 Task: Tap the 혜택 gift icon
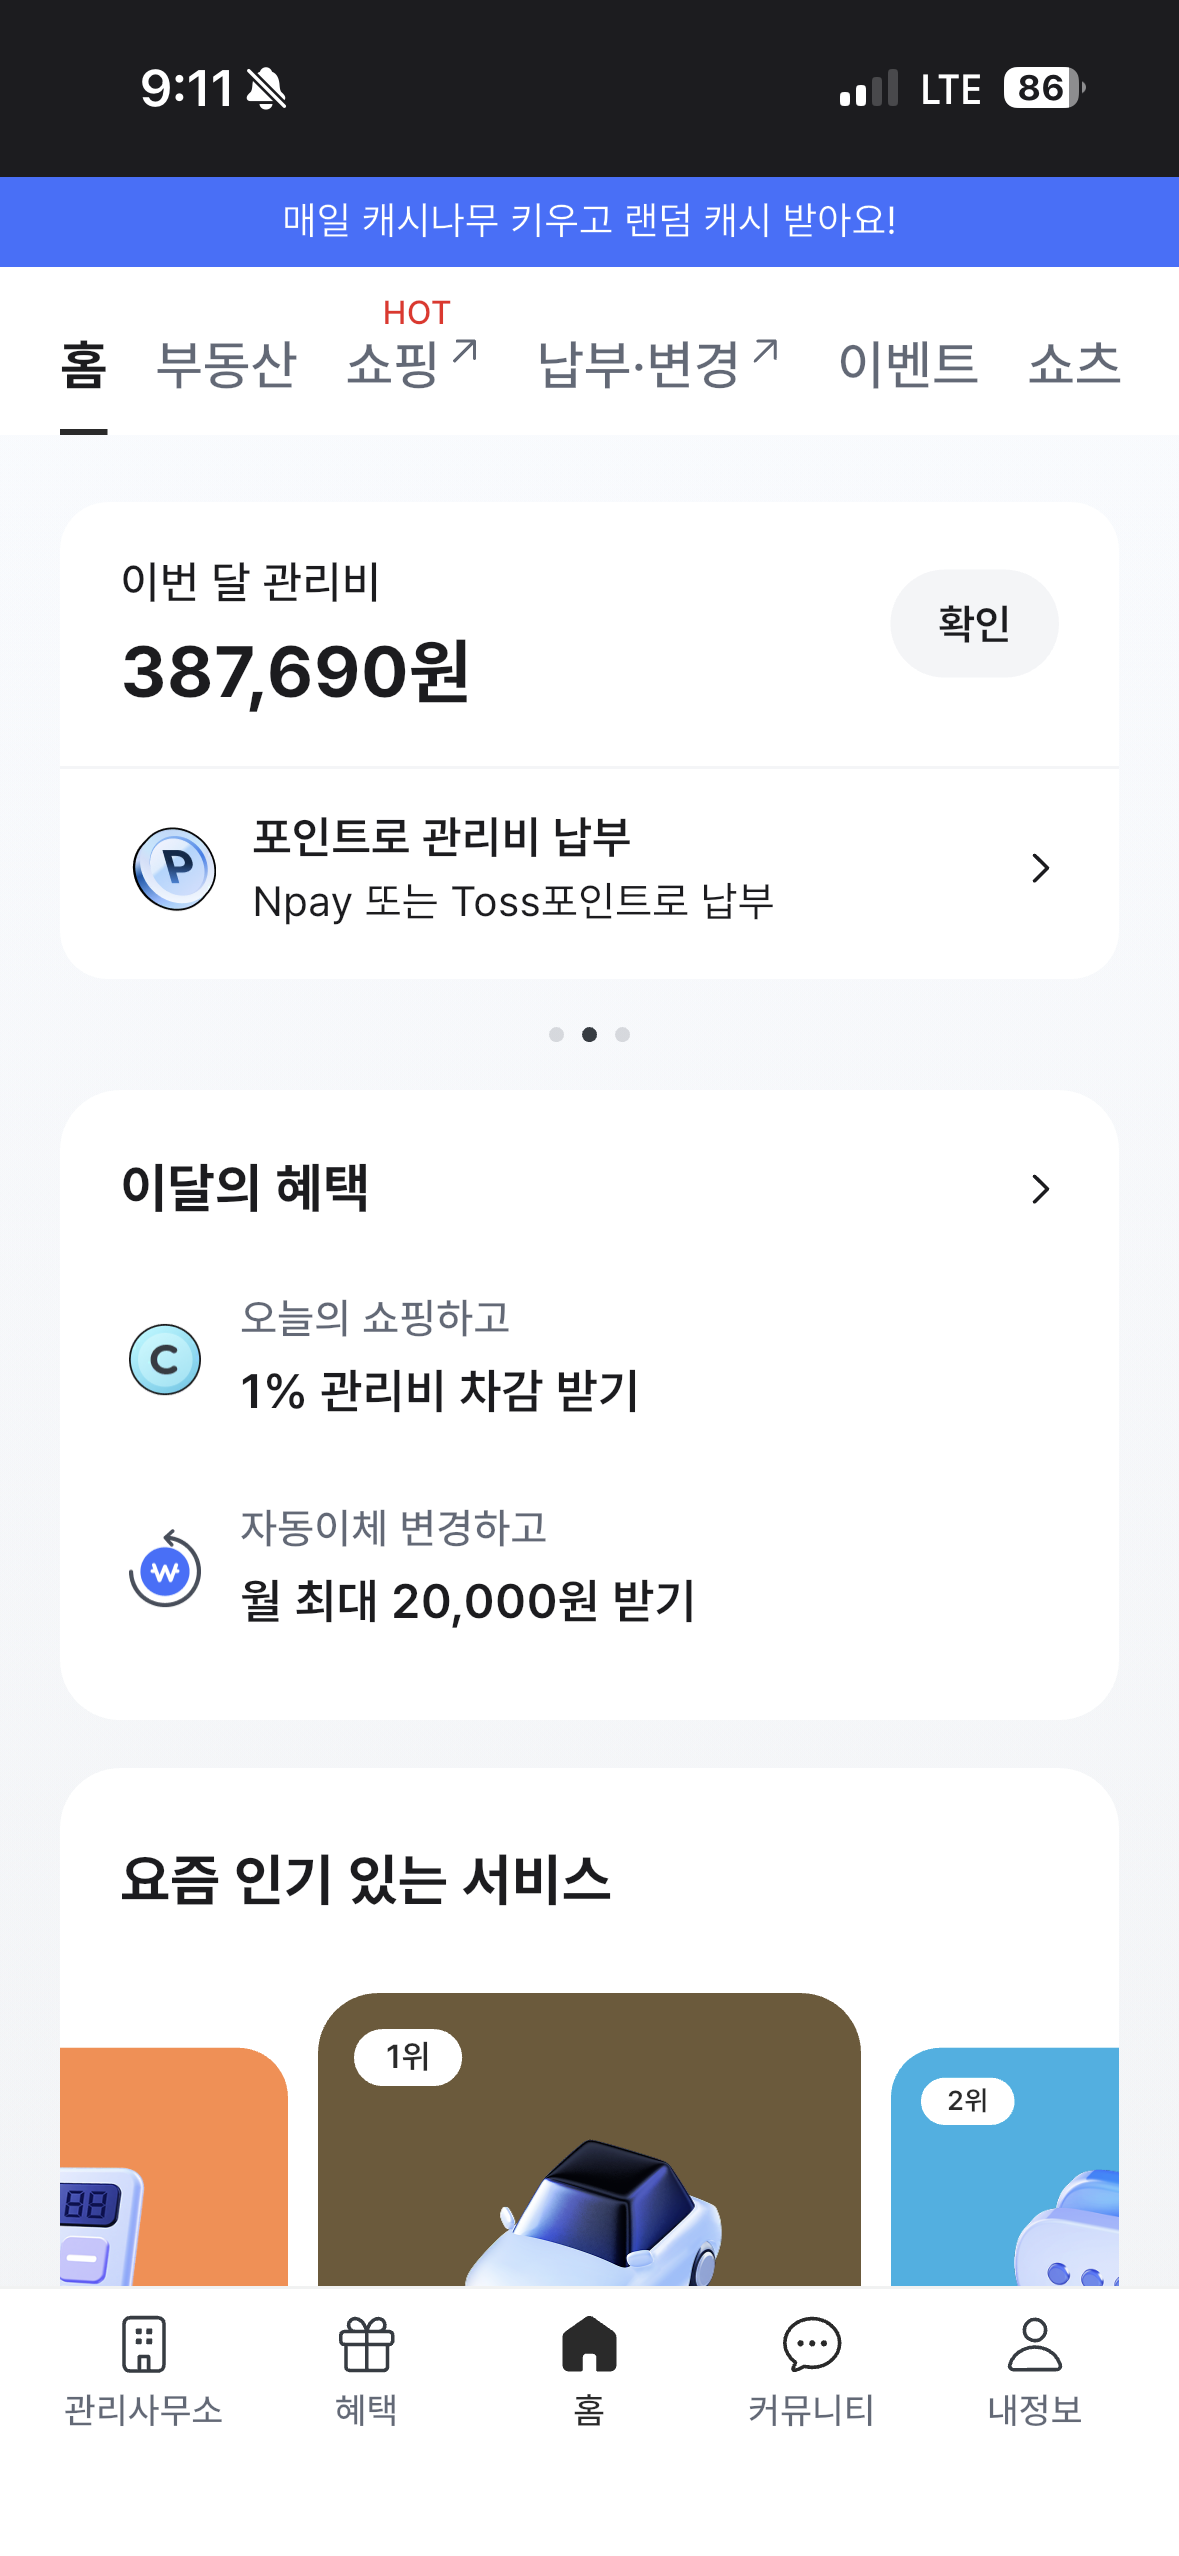point(366,2344)
